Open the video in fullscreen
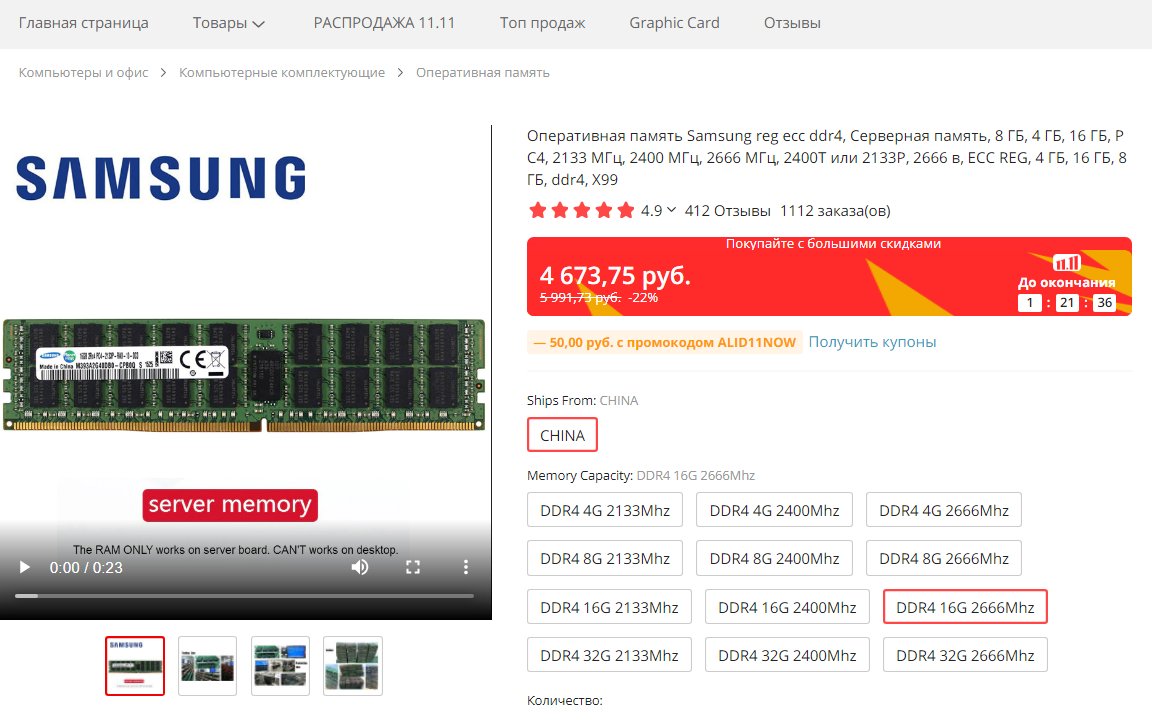 coord(413,567)
